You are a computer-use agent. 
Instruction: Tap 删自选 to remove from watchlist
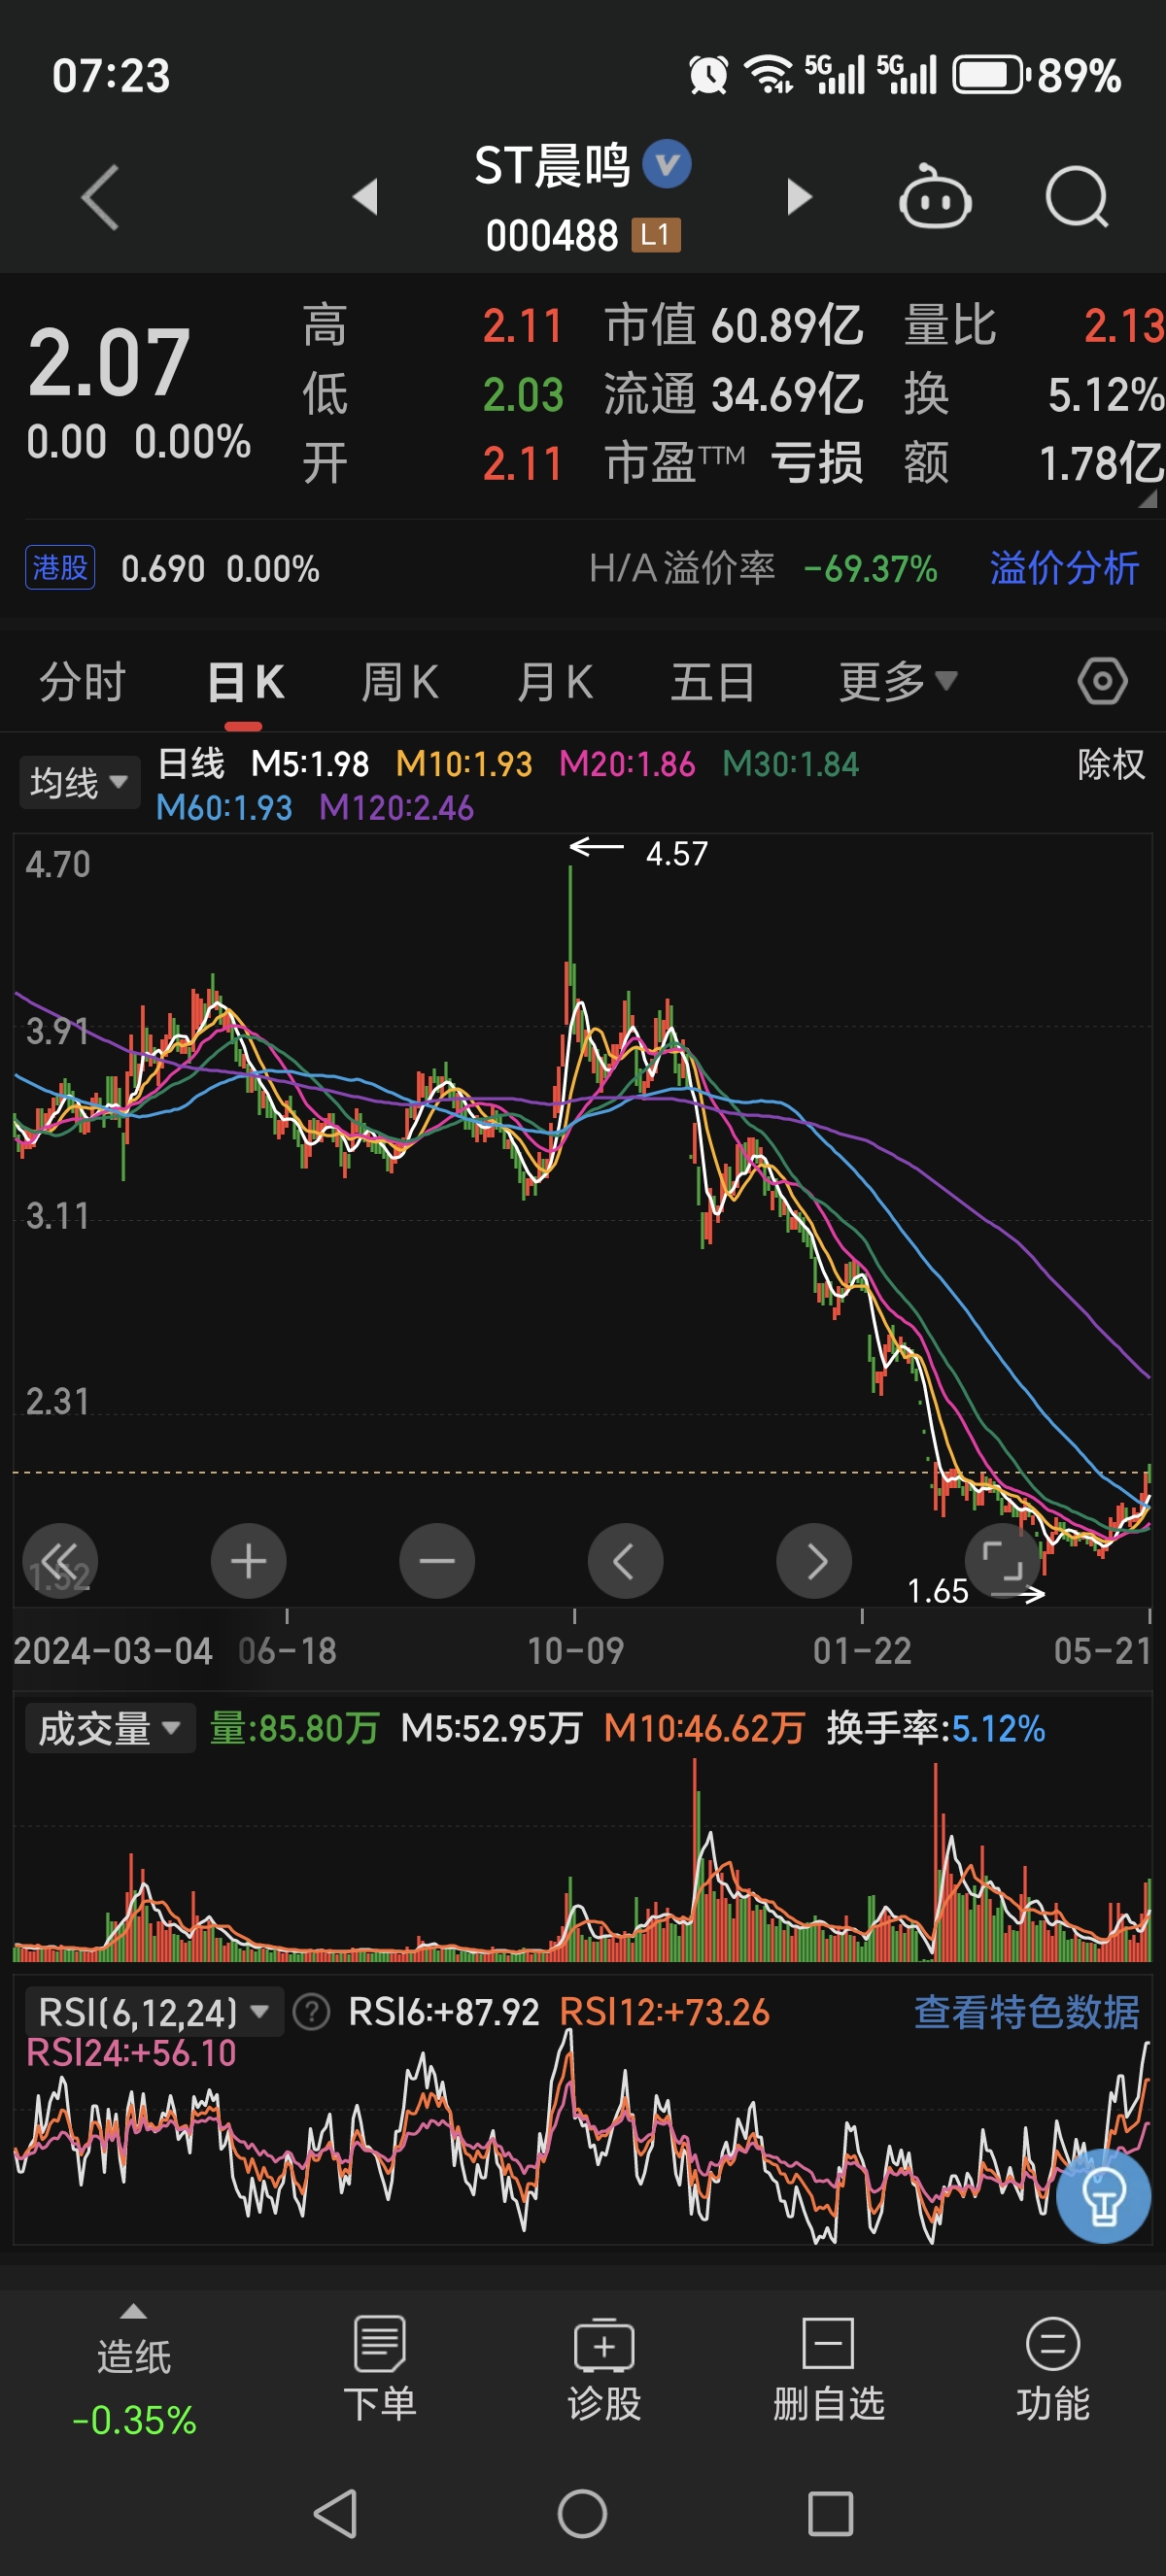828,2370
